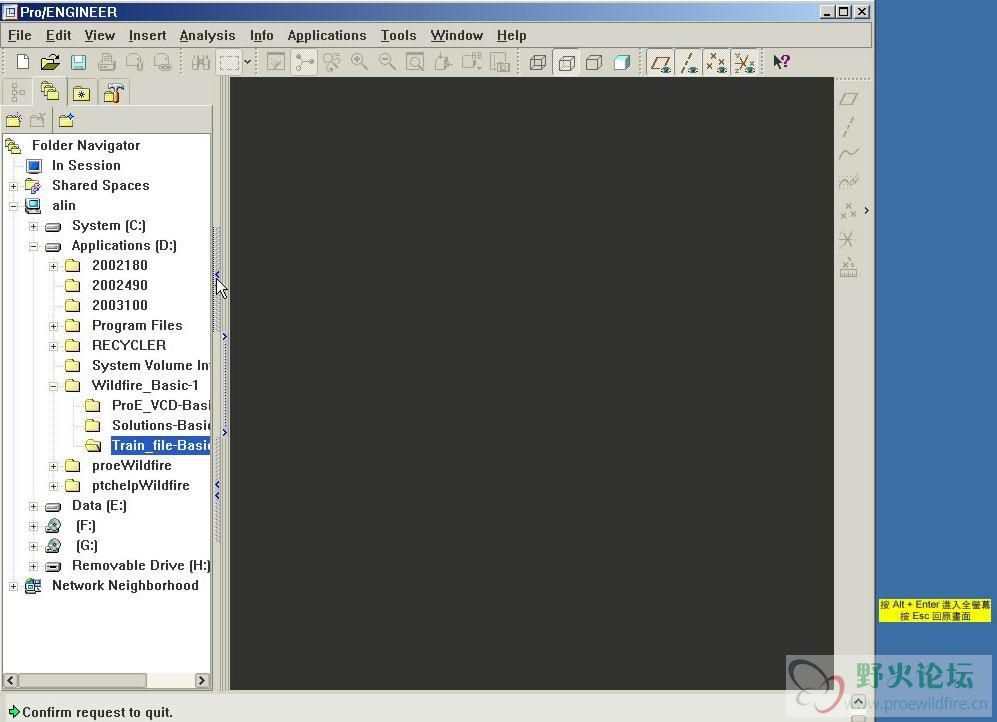
Task: Select the In Session tree item
Action: (86, 165)
